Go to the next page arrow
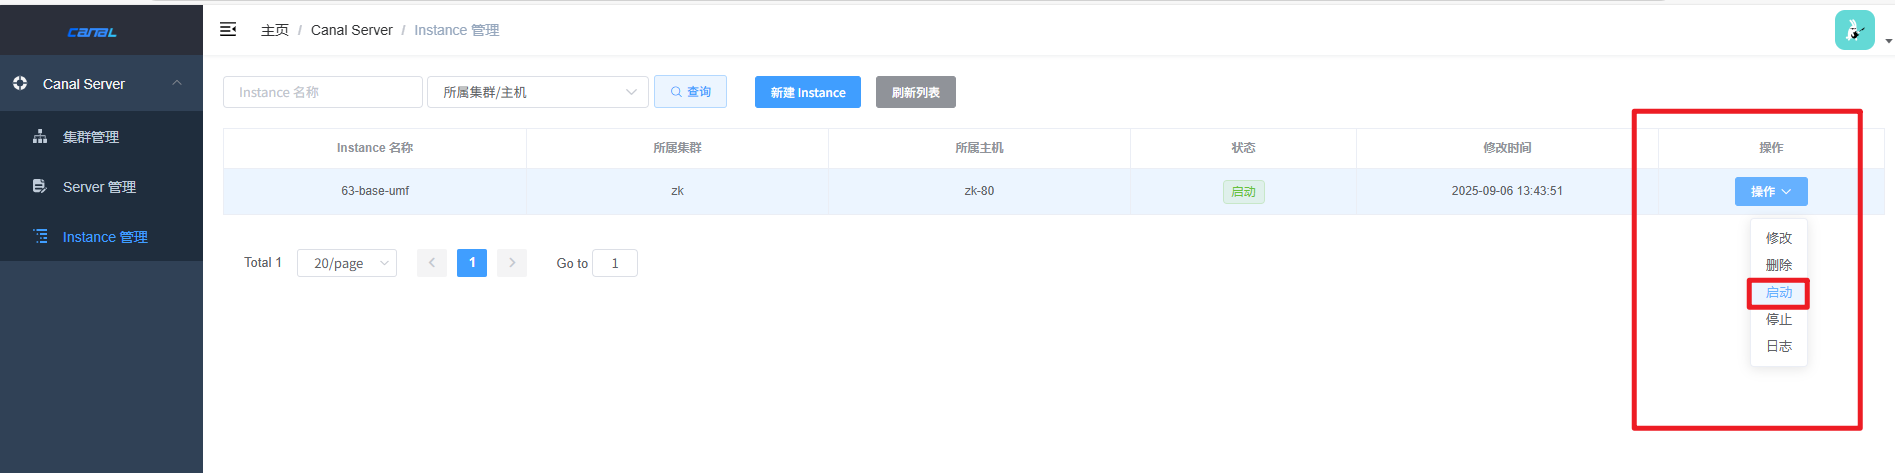 (512, 263)
